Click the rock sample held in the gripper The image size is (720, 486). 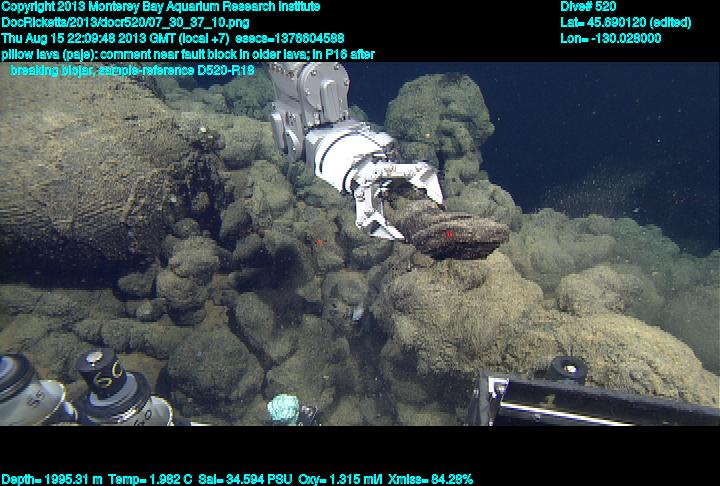[450, 230]
